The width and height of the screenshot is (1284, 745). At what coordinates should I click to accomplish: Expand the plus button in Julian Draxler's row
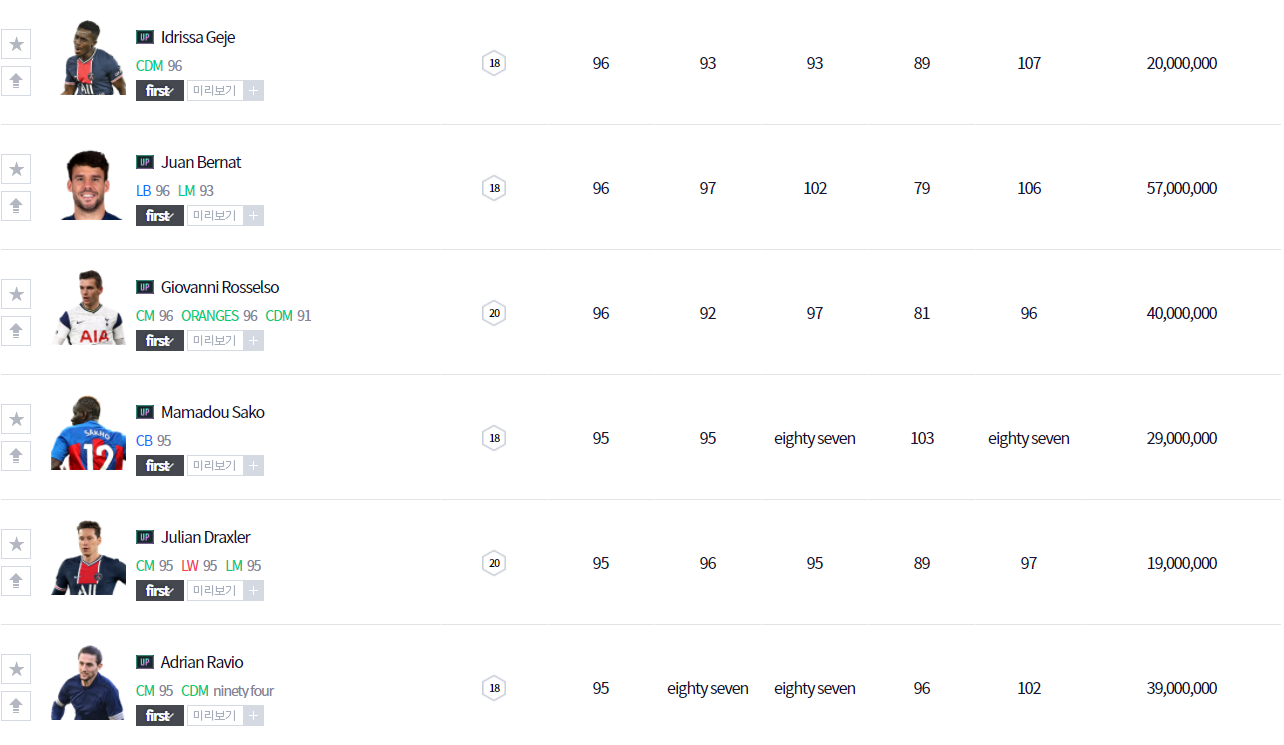pyautogui.click(x=254, y=591)
